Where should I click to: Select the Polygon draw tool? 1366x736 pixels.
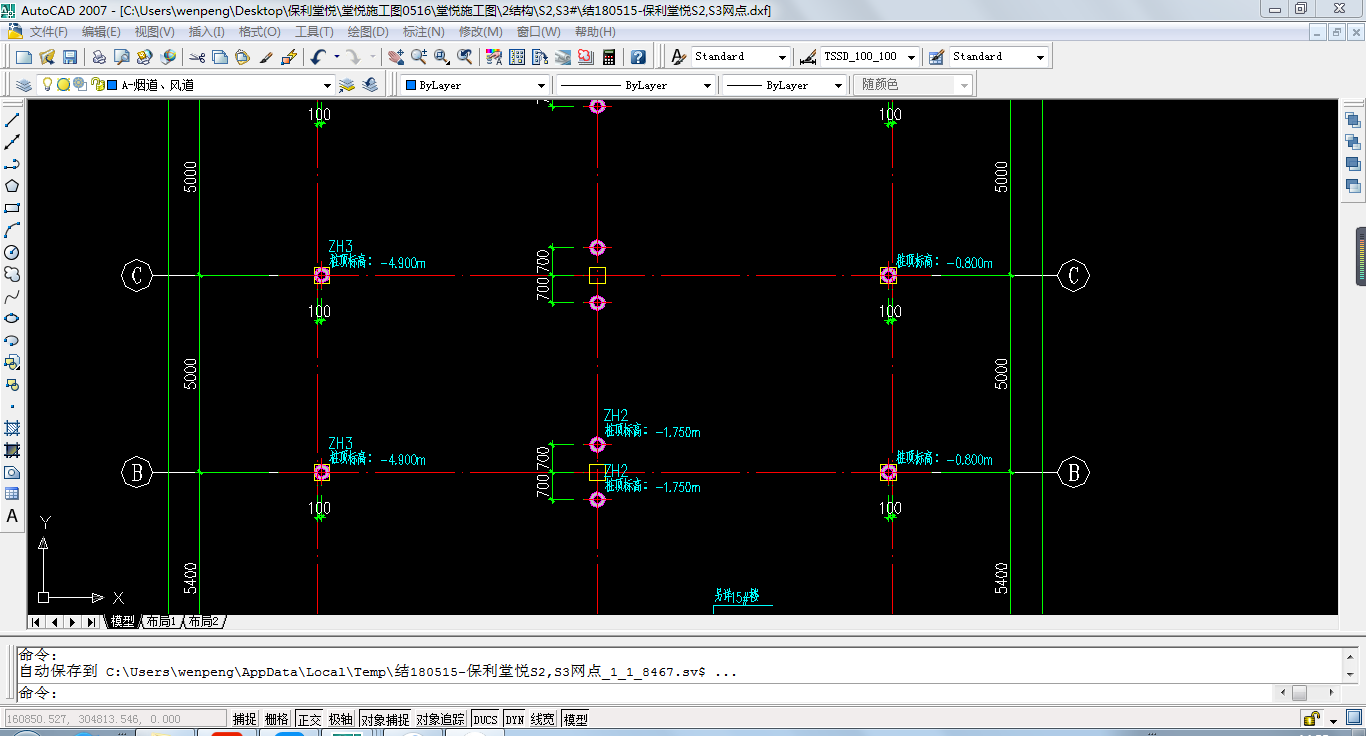click(x=12, y=186)
